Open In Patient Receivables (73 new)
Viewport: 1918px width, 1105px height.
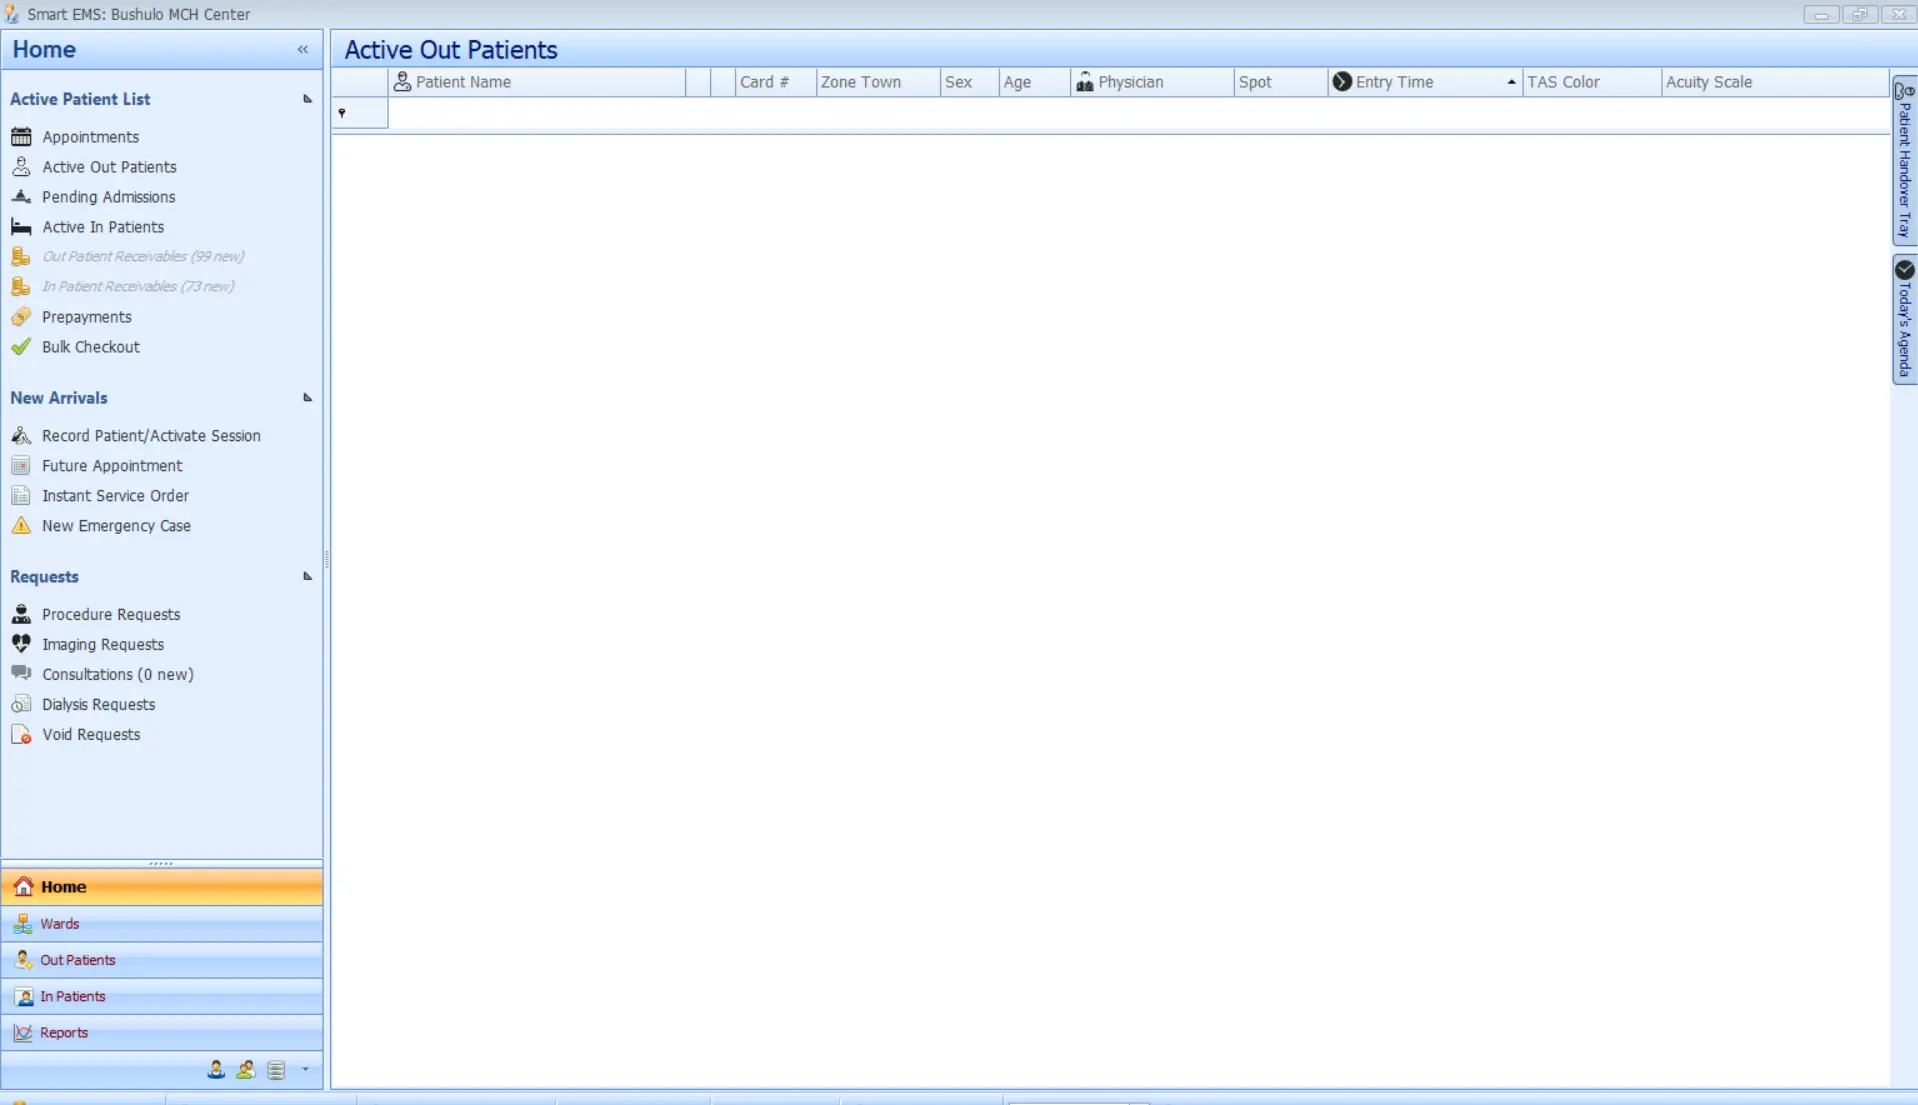click(x=138, y=287)
